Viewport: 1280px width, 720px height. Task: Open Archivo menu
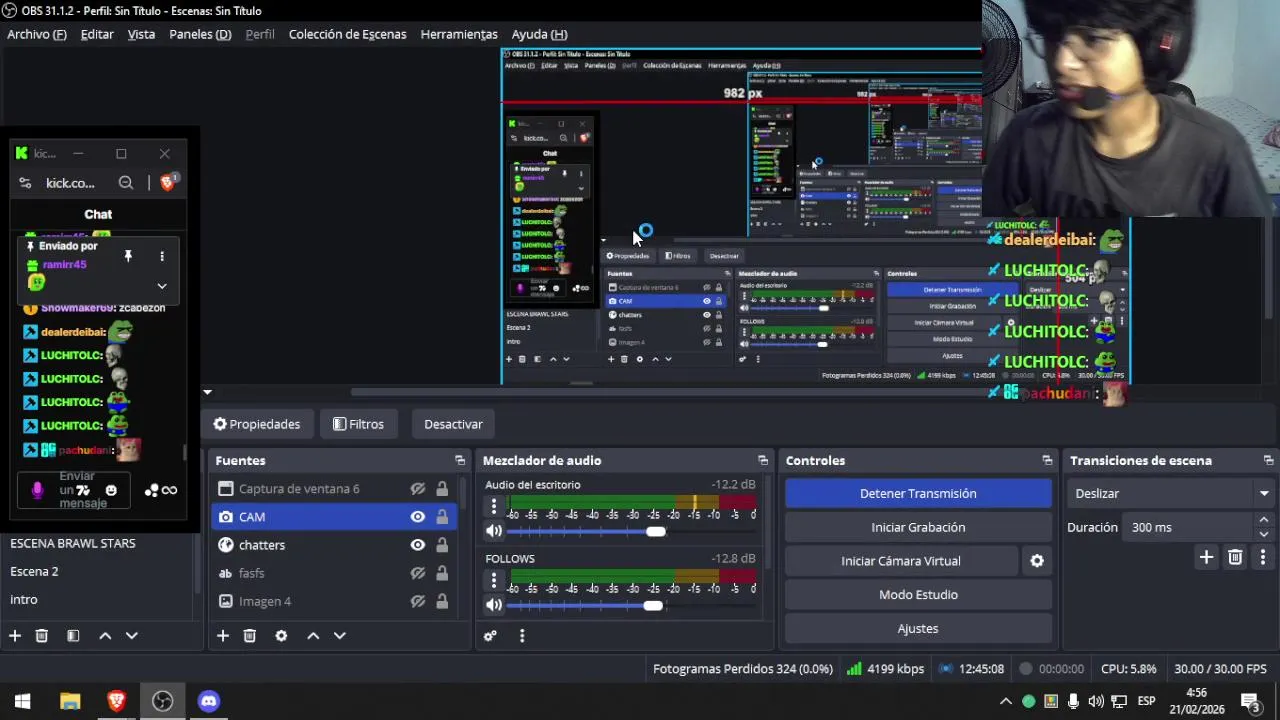pos(37,34)
